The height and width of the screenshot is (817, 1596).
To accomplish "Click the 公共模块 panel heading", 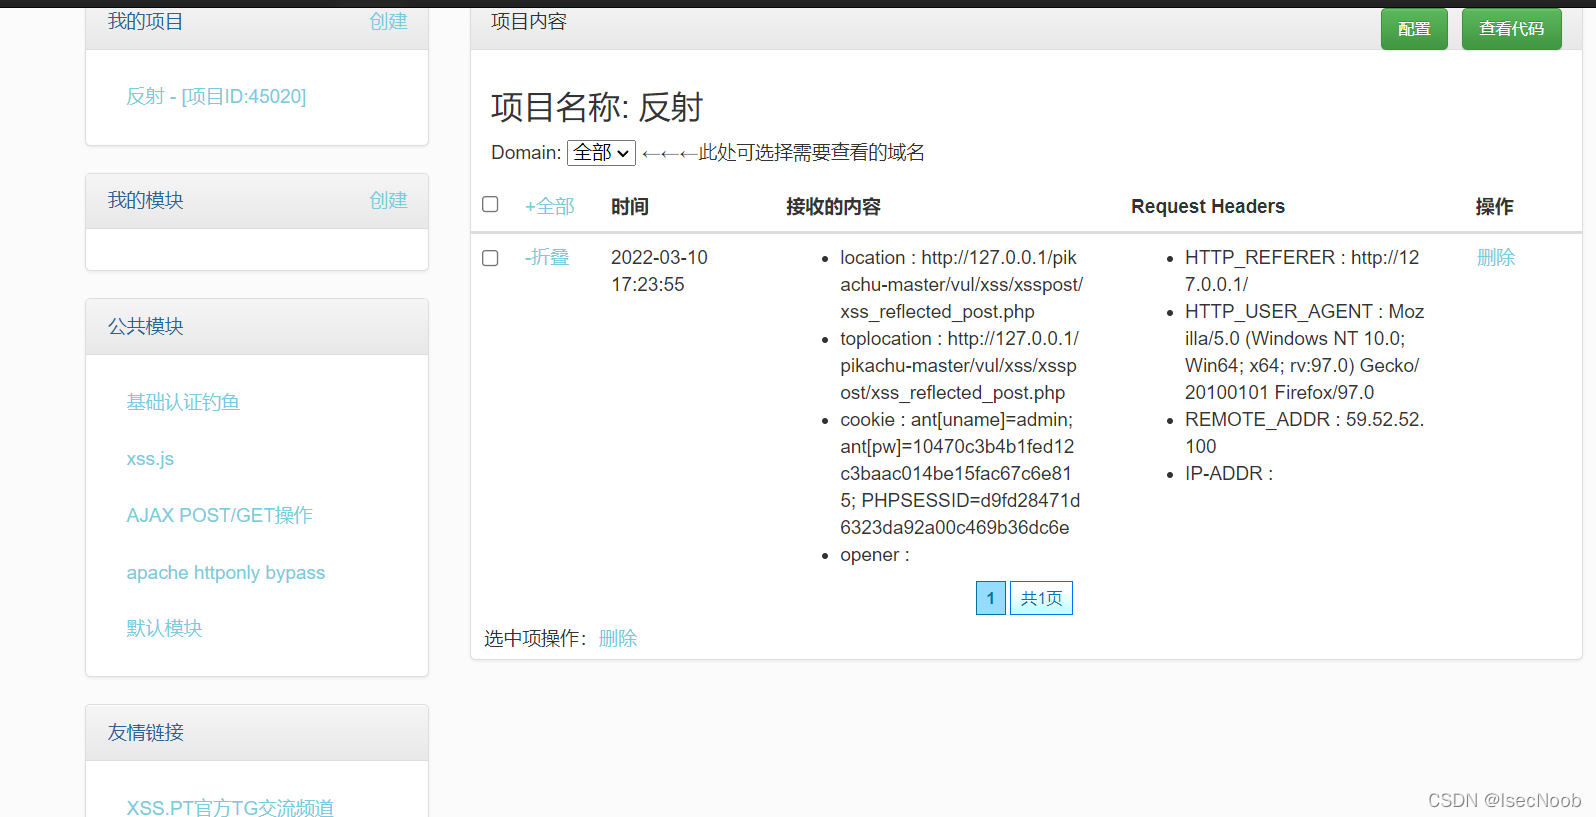I will pos(146,326).
